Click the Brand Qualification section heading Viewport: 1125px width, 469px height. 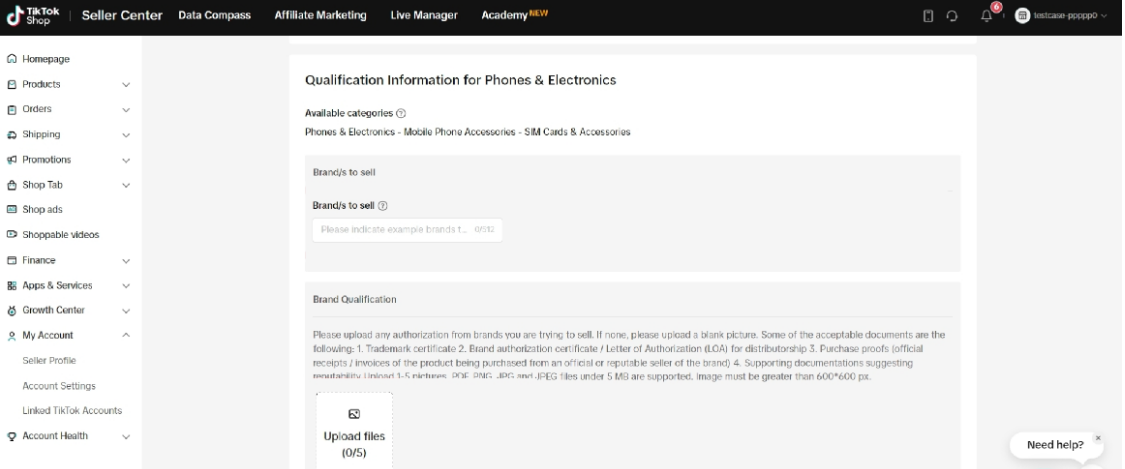point(354,299)
